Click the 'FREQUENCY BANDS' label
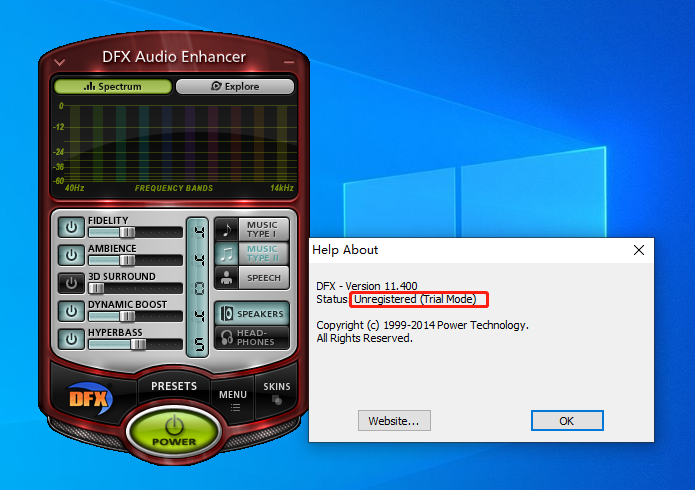The image size is (695, 490). point(174,188)
